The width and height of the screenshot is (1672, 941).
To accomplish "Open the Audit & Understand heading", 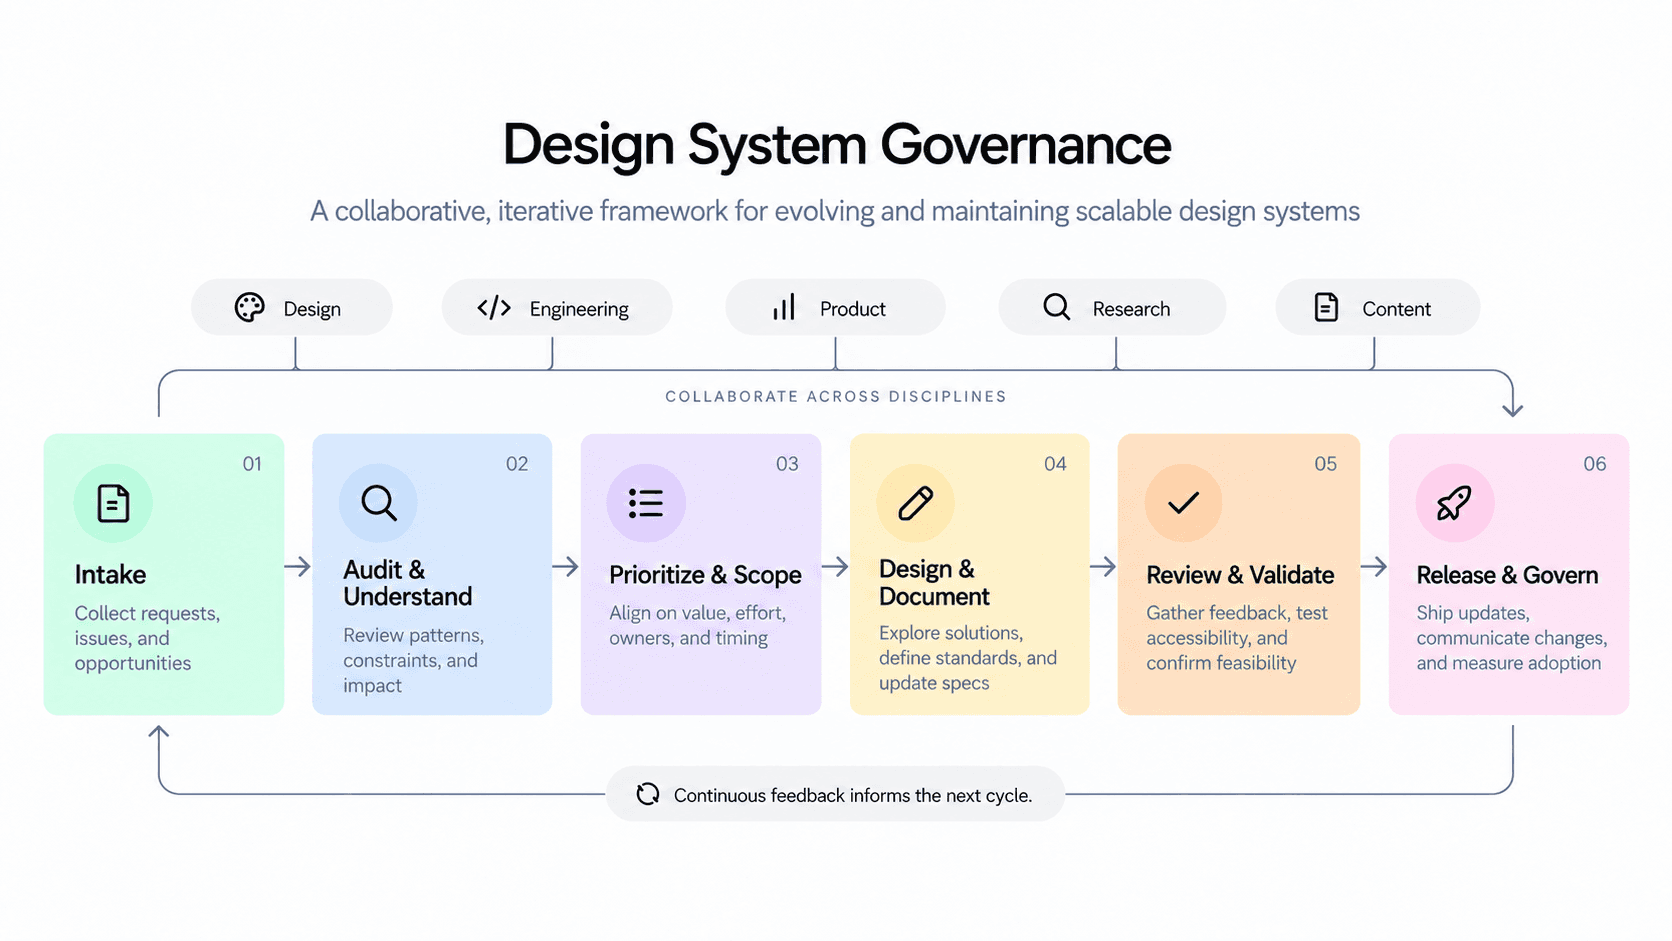I will click(408, 583).
